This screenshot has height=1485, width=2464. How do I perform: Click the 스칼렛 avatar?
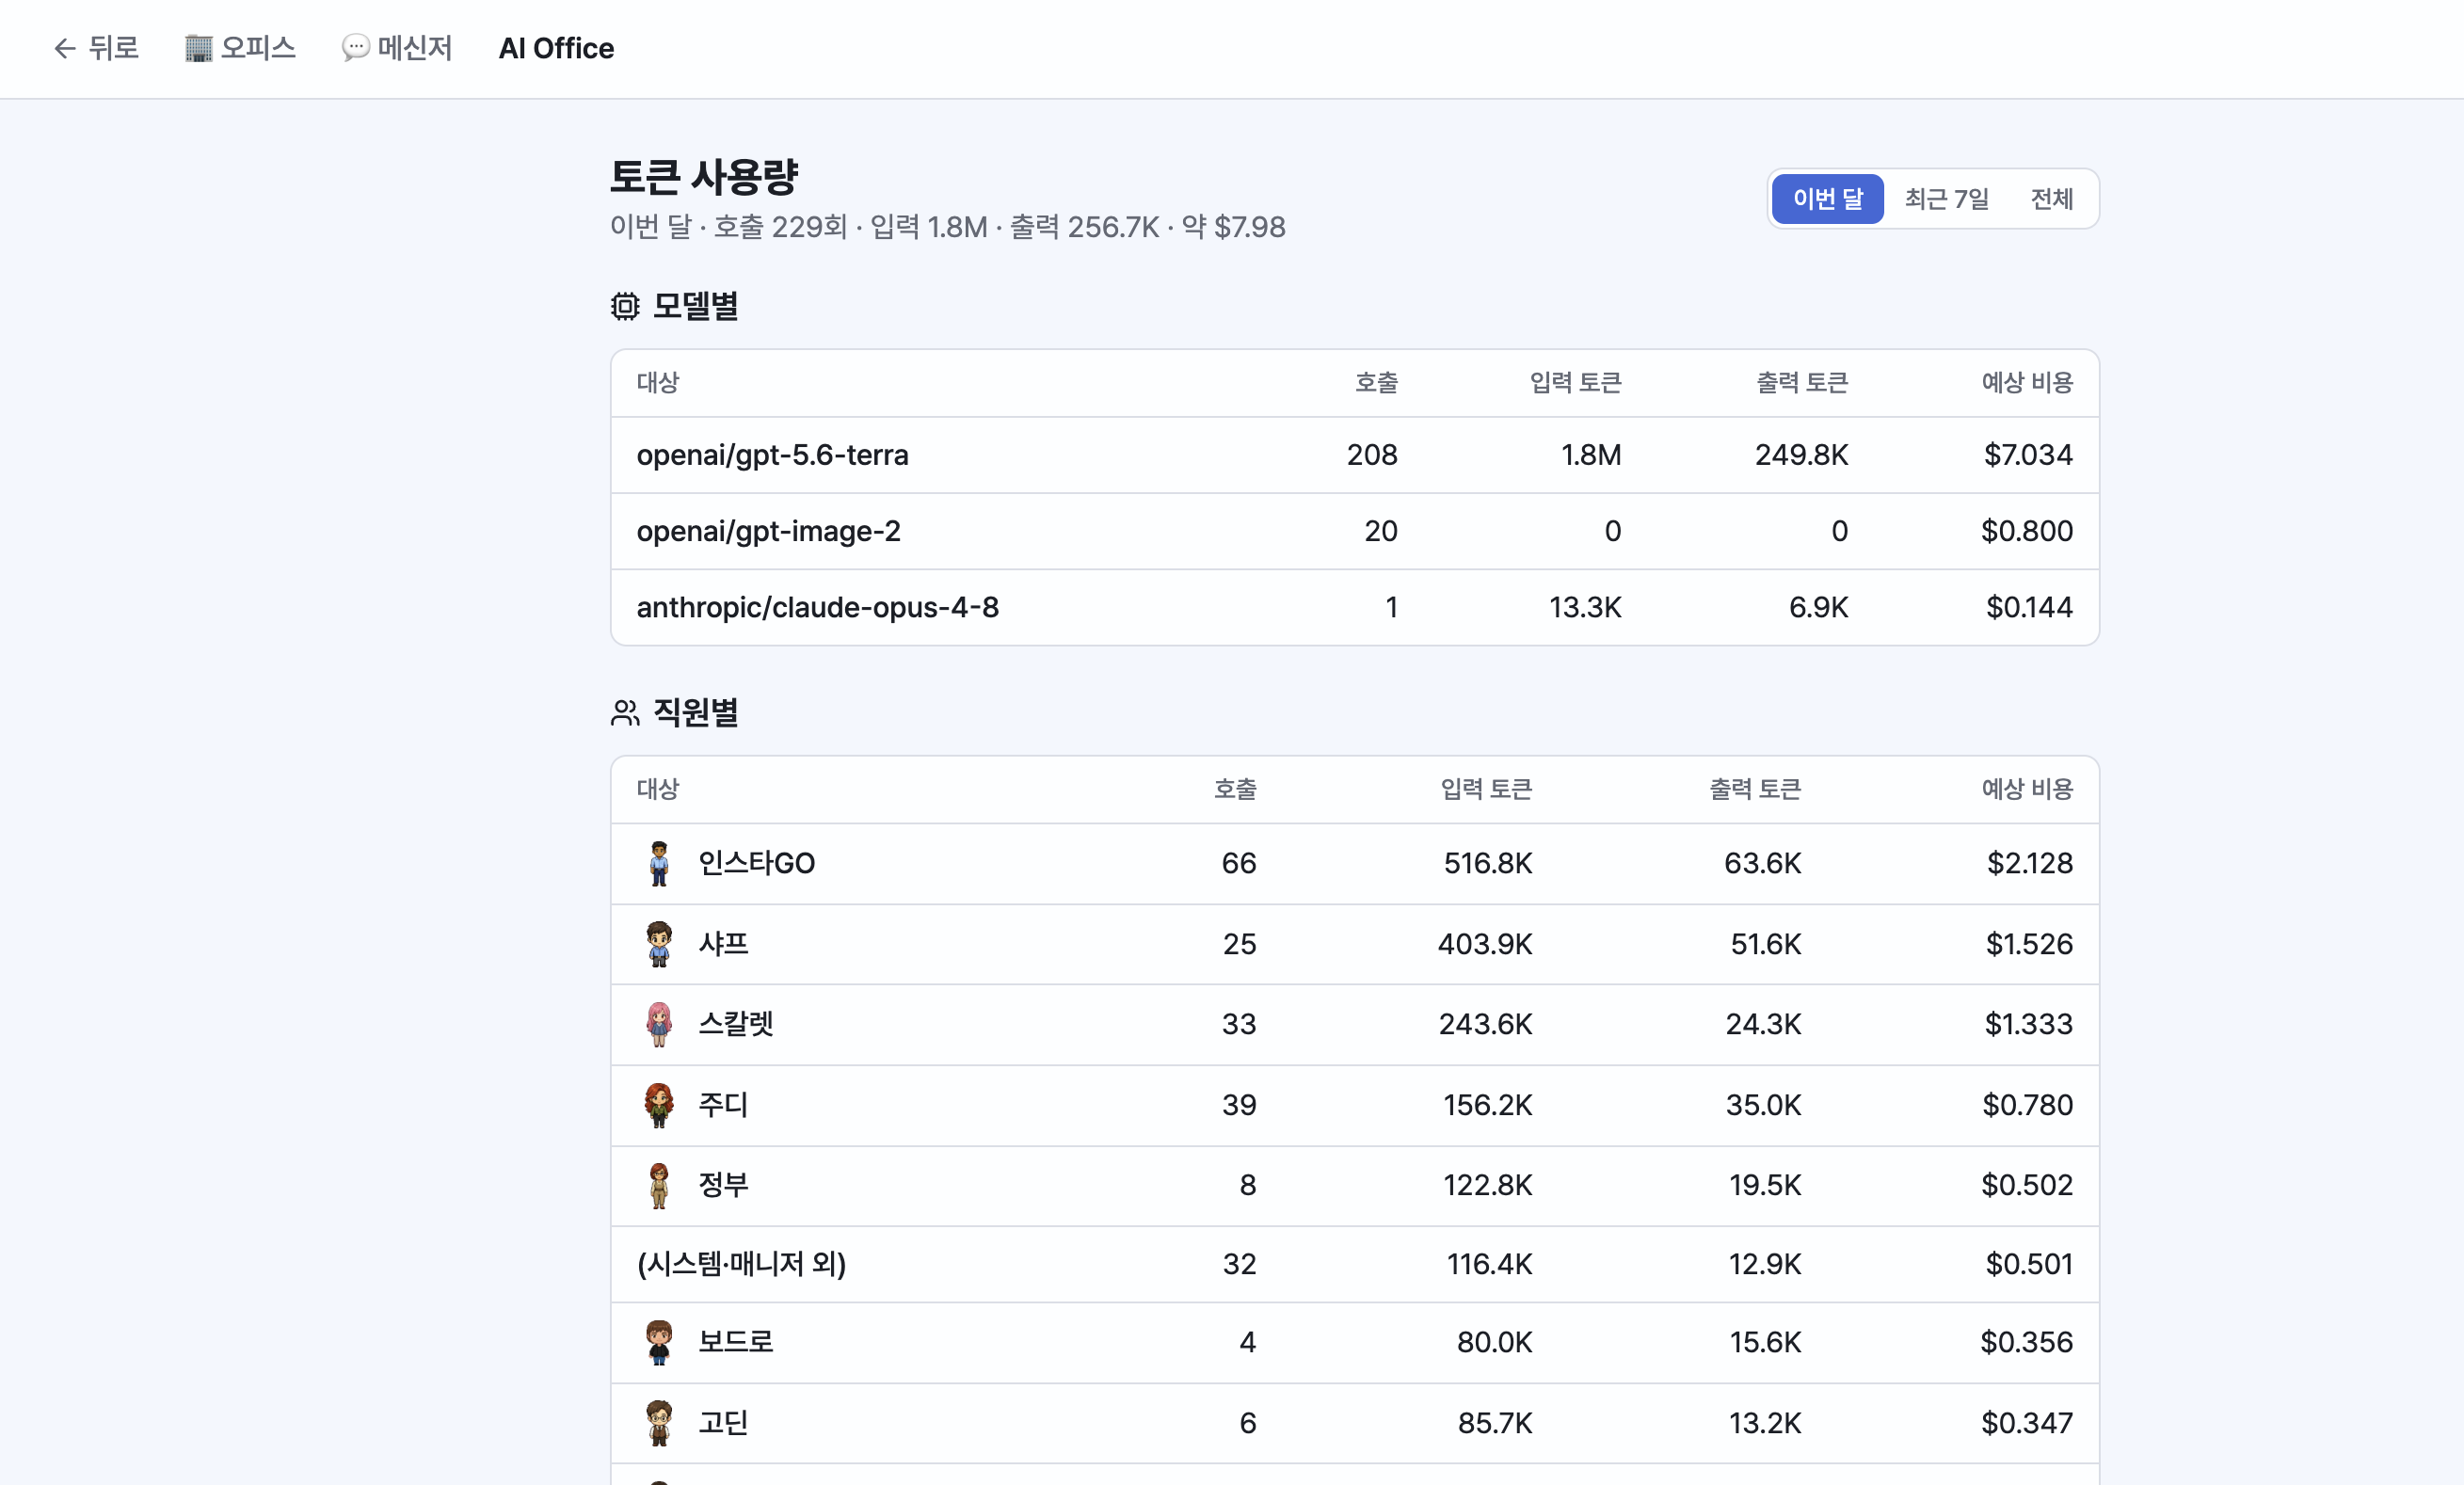click(x=659, y=1024)
